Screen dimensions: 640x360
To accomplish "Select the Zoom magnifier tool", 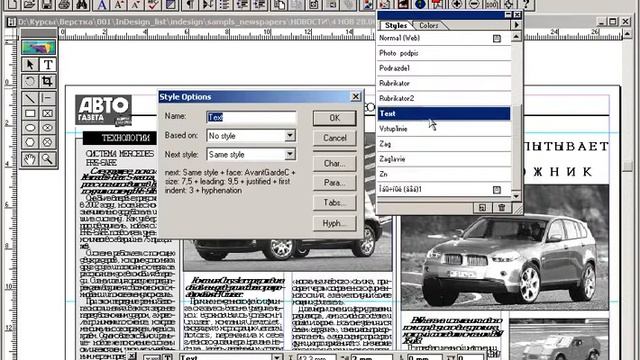I will [x=48, y=159].
